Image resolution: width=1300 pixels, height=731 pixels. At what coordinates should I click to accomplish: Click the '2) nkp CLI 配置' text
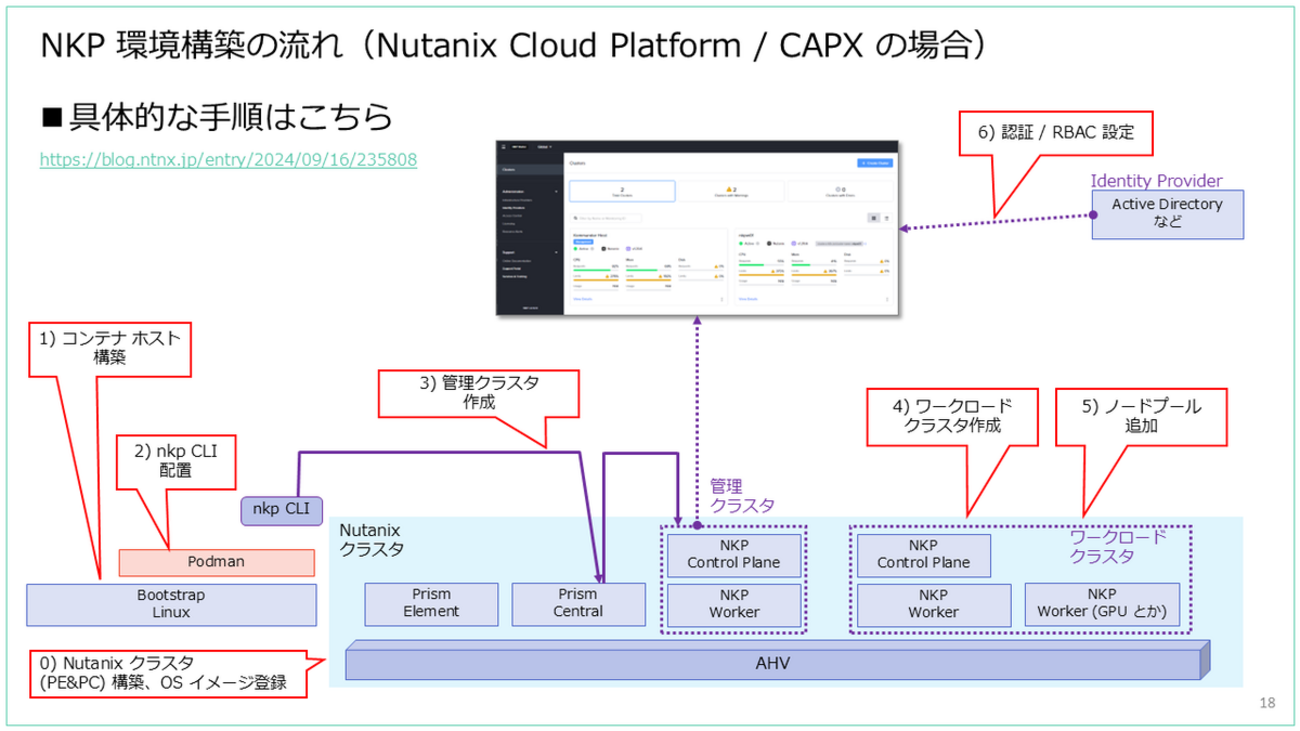pos(175,461)
